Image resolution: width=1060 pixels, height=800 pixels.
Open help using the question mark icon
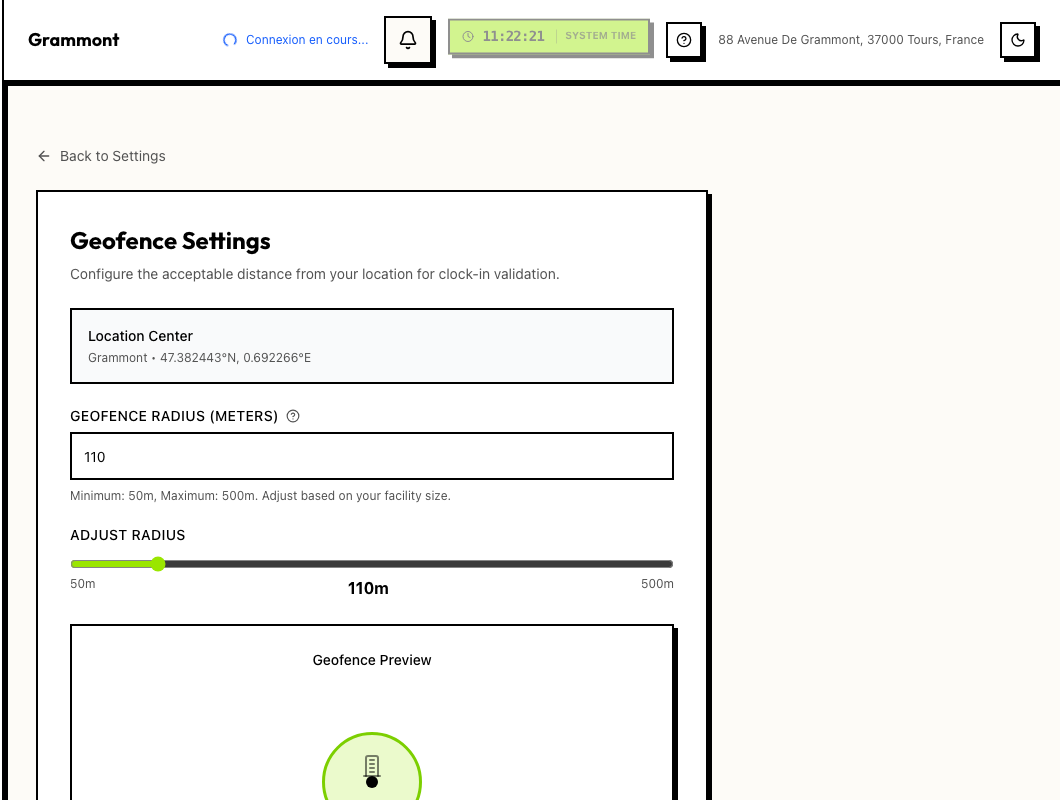[684, 40]
